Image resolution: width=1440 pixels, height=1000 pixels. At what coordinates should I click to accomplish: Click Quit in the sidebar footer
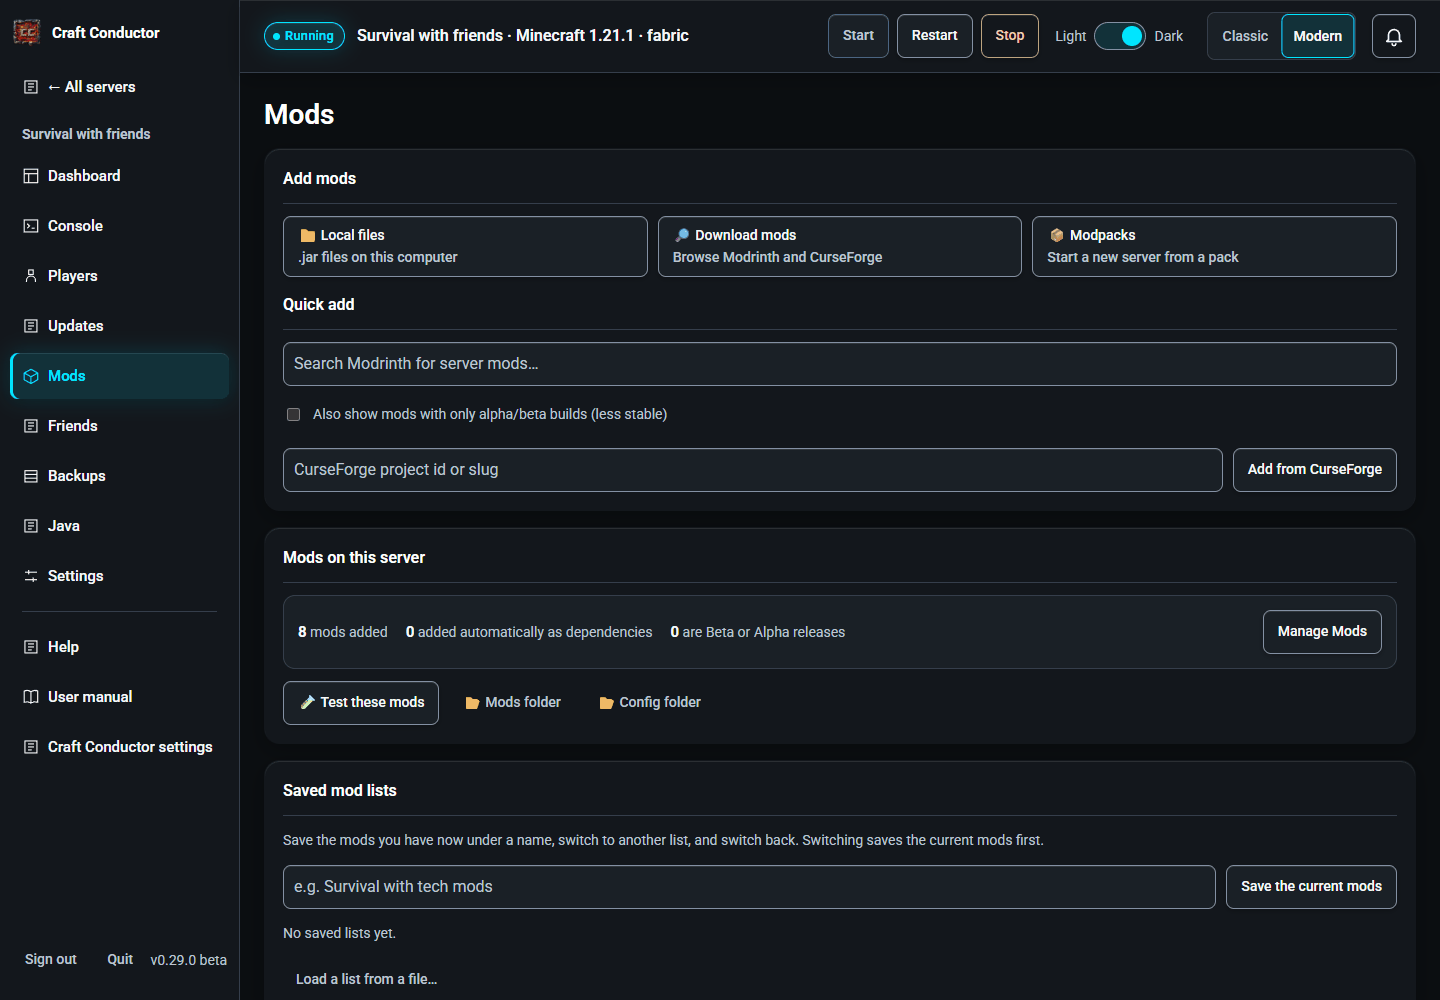point(120,960)
